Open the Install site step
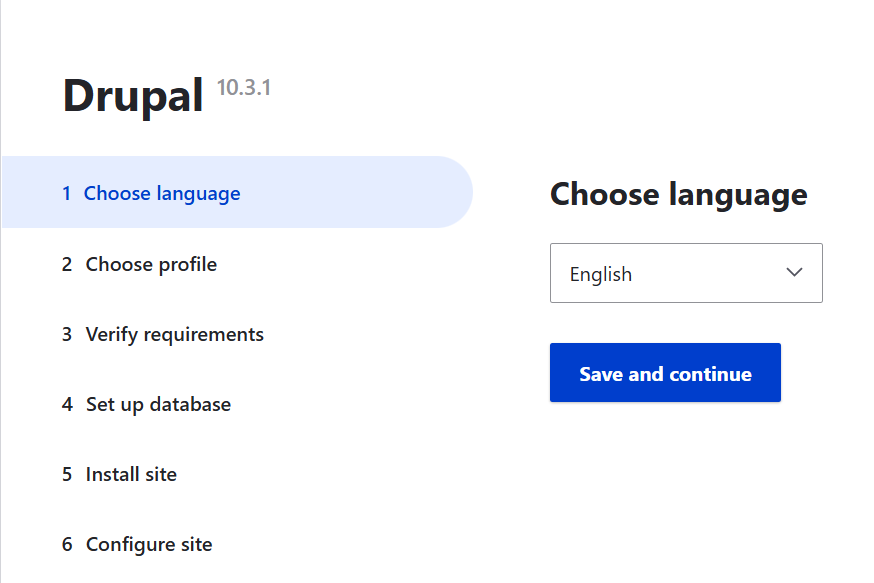874x583 pixels. pyautogui.click(x=129, y=473)
